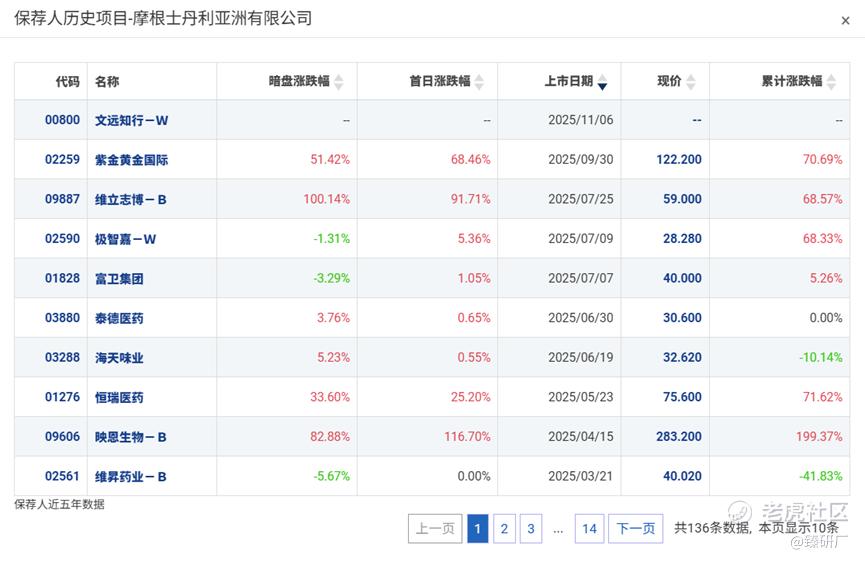865x562 pixels.
Task: Sort by 现价 column arrows
Action: point(691,82)
